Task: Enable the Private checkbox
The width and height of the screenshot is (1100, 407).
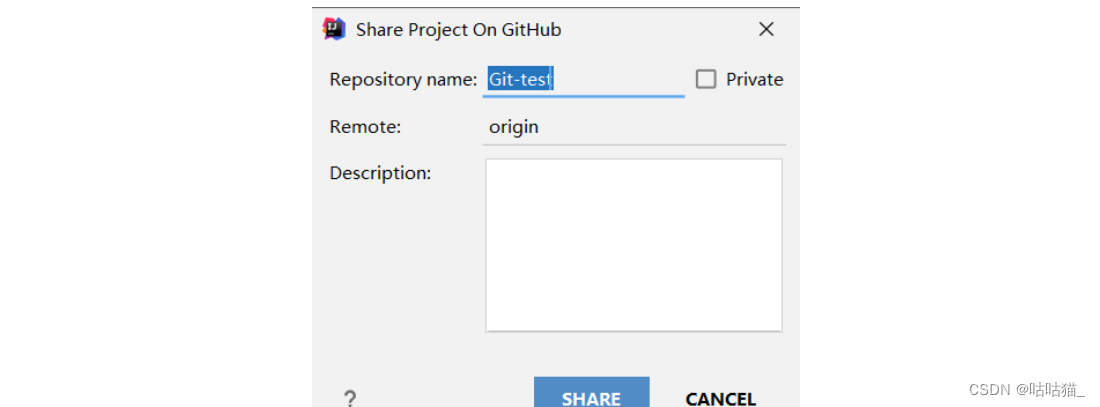Action: (706, 79)
